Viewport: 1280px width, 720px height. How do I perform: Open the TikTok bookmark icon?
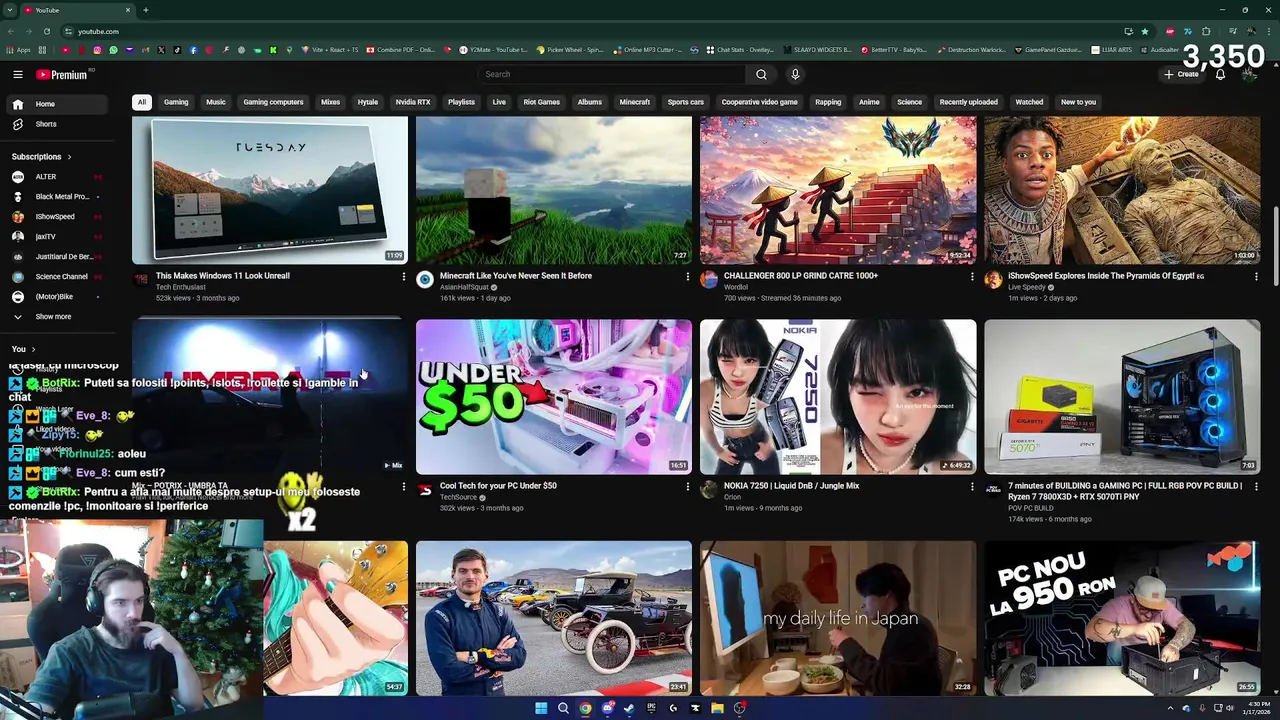[177, 50]
